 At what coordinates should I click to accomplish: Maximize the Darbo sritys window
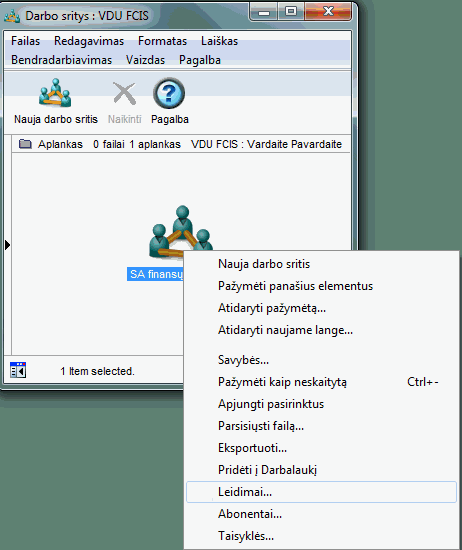[291, 12]
